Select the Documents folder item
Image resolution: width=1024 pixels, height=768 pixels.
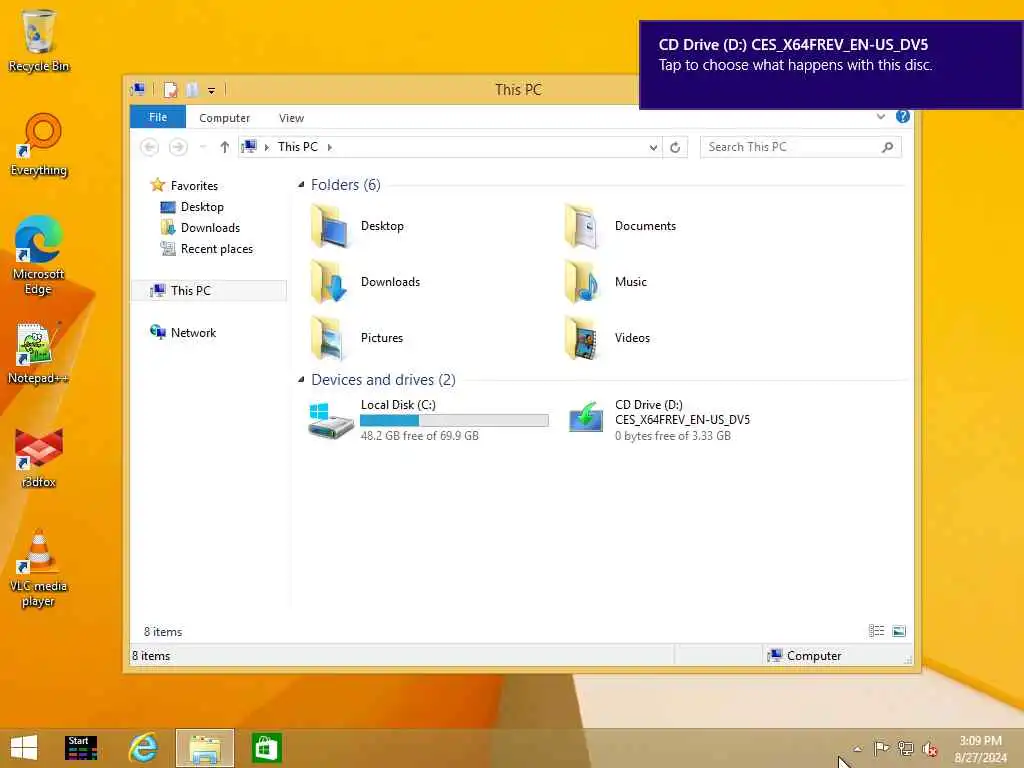click(x=619, y=226)
